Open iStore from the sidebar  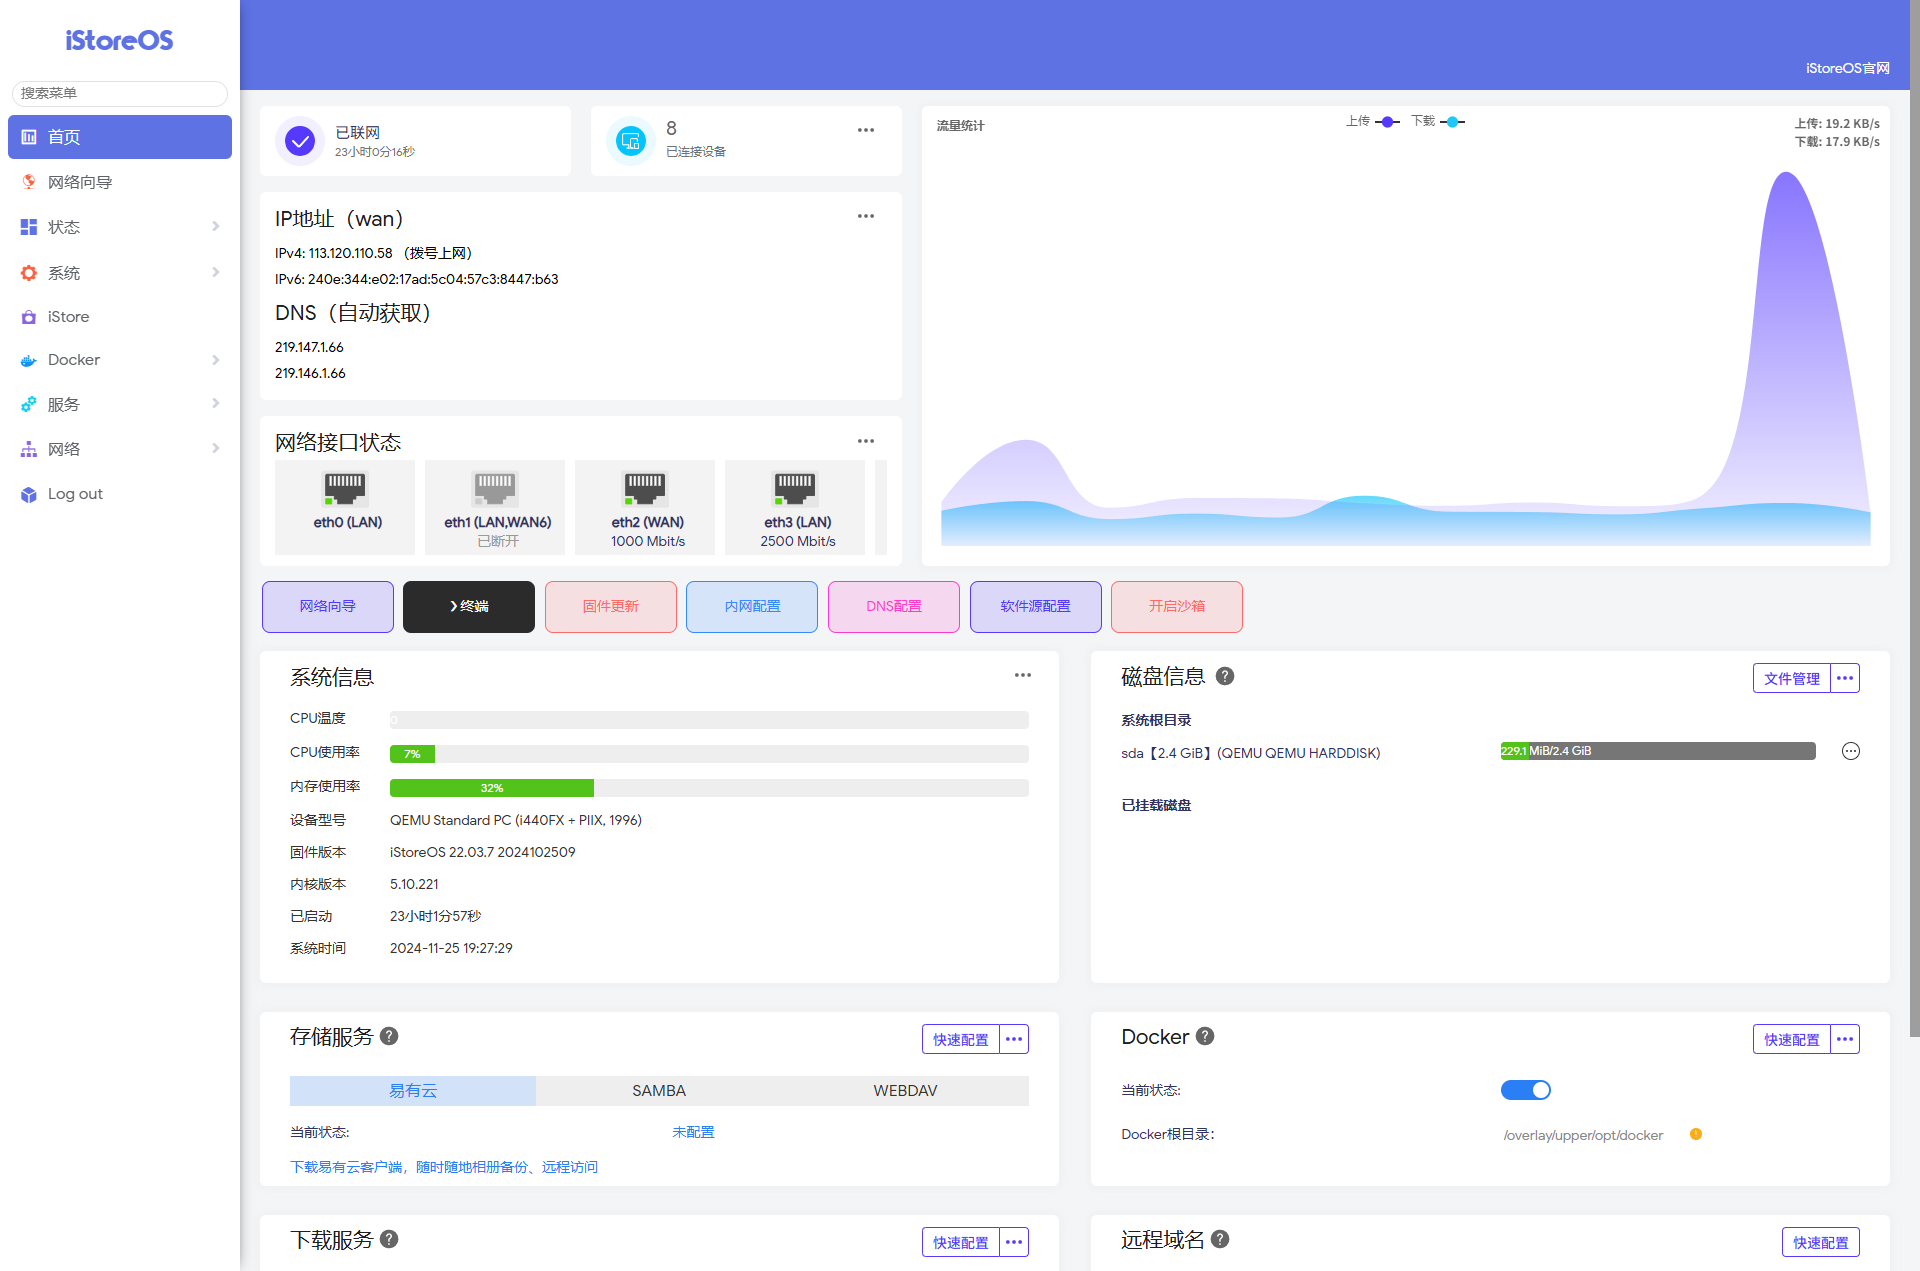[x=68, y=316]
